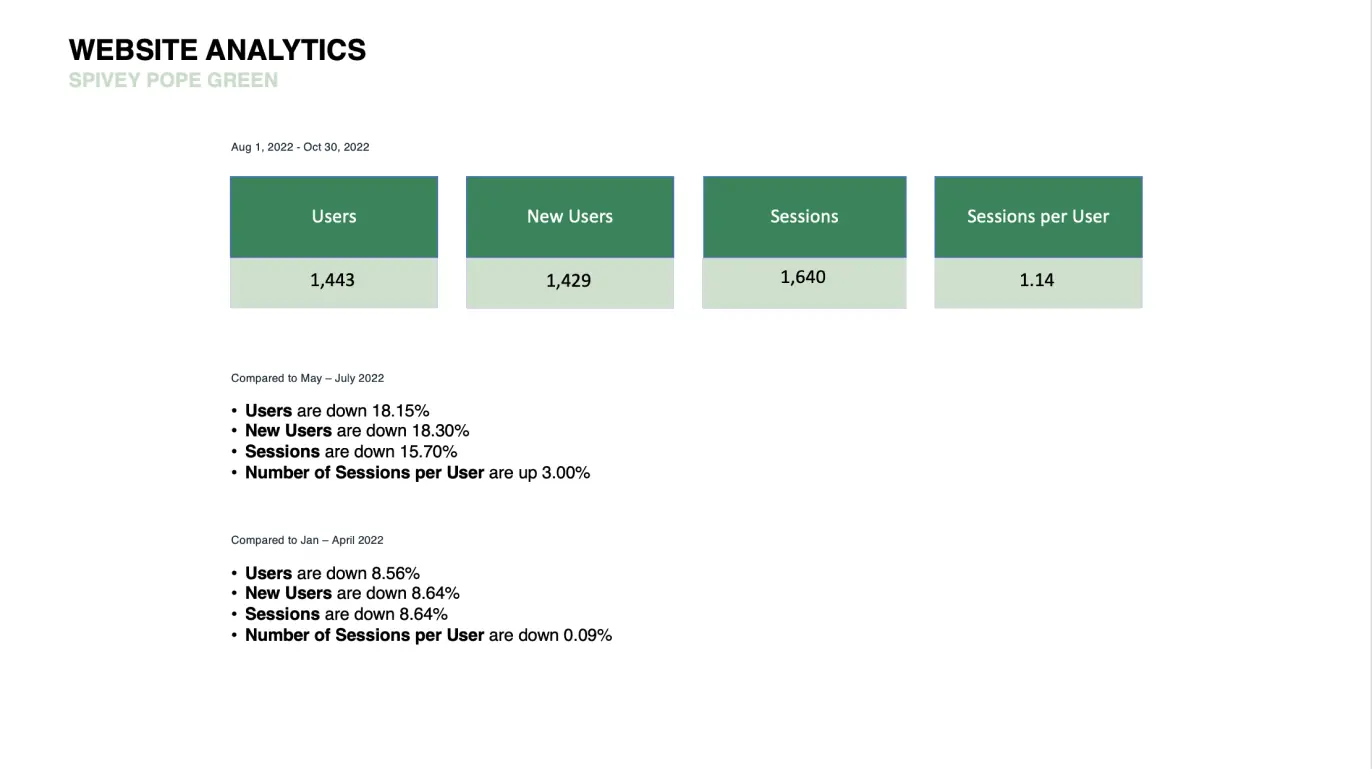
Task: Click the Sessions per User header box
Action: click(1038, 217)
